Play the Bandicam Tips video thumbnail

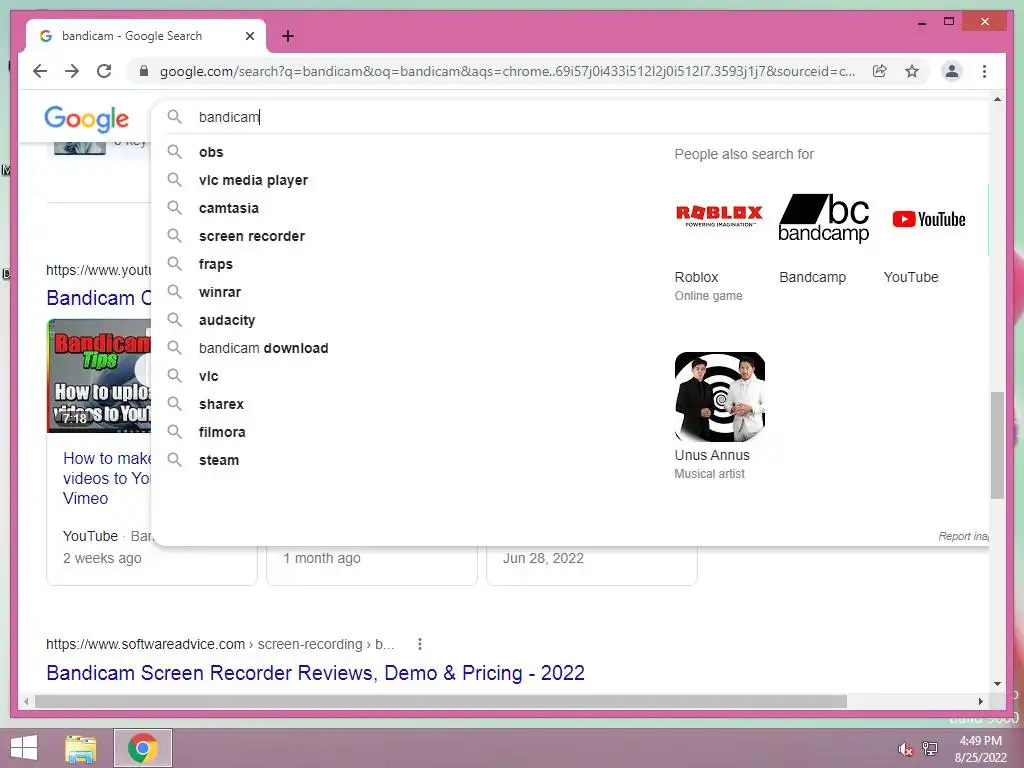(99, 376)
